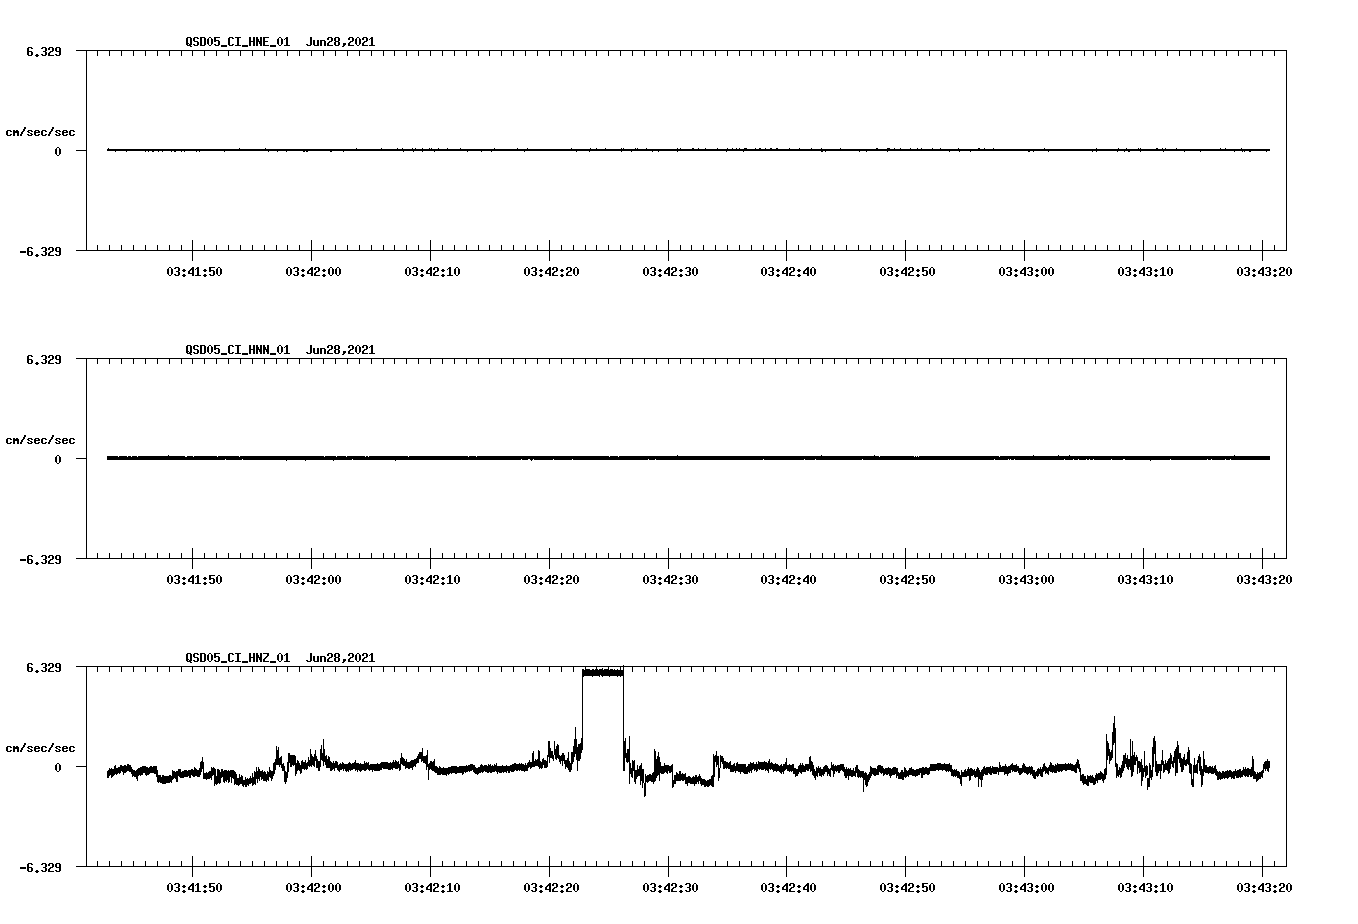Click the QSD05_CI_HNE_01 channel title

point(238,42)
